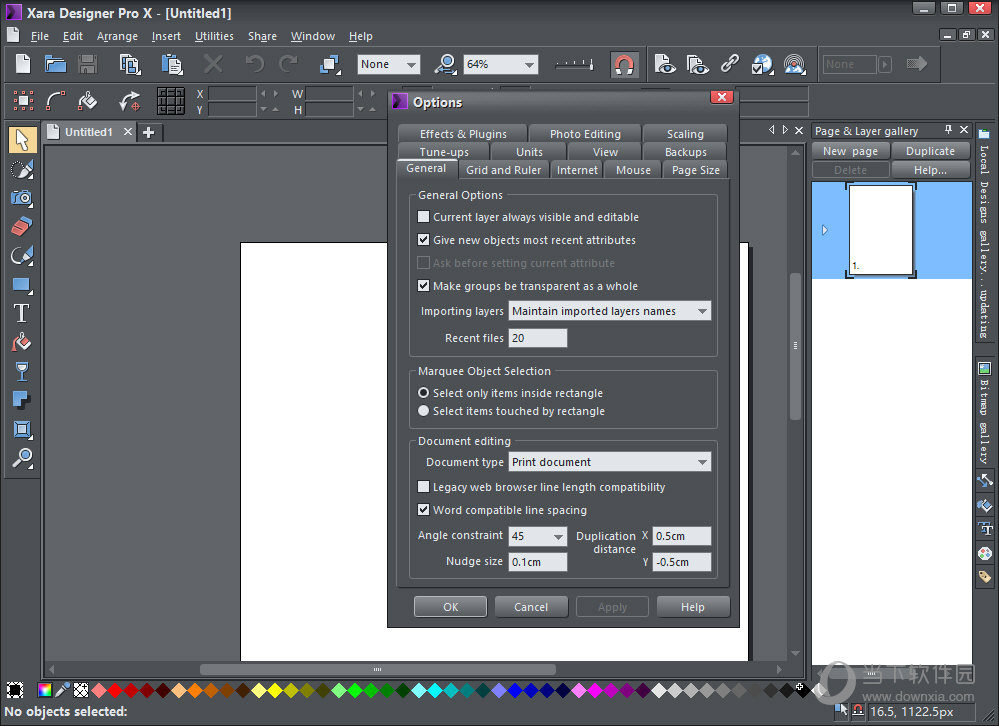
Task: Open the Importing layers dropdown
Action: click(610, 311)
